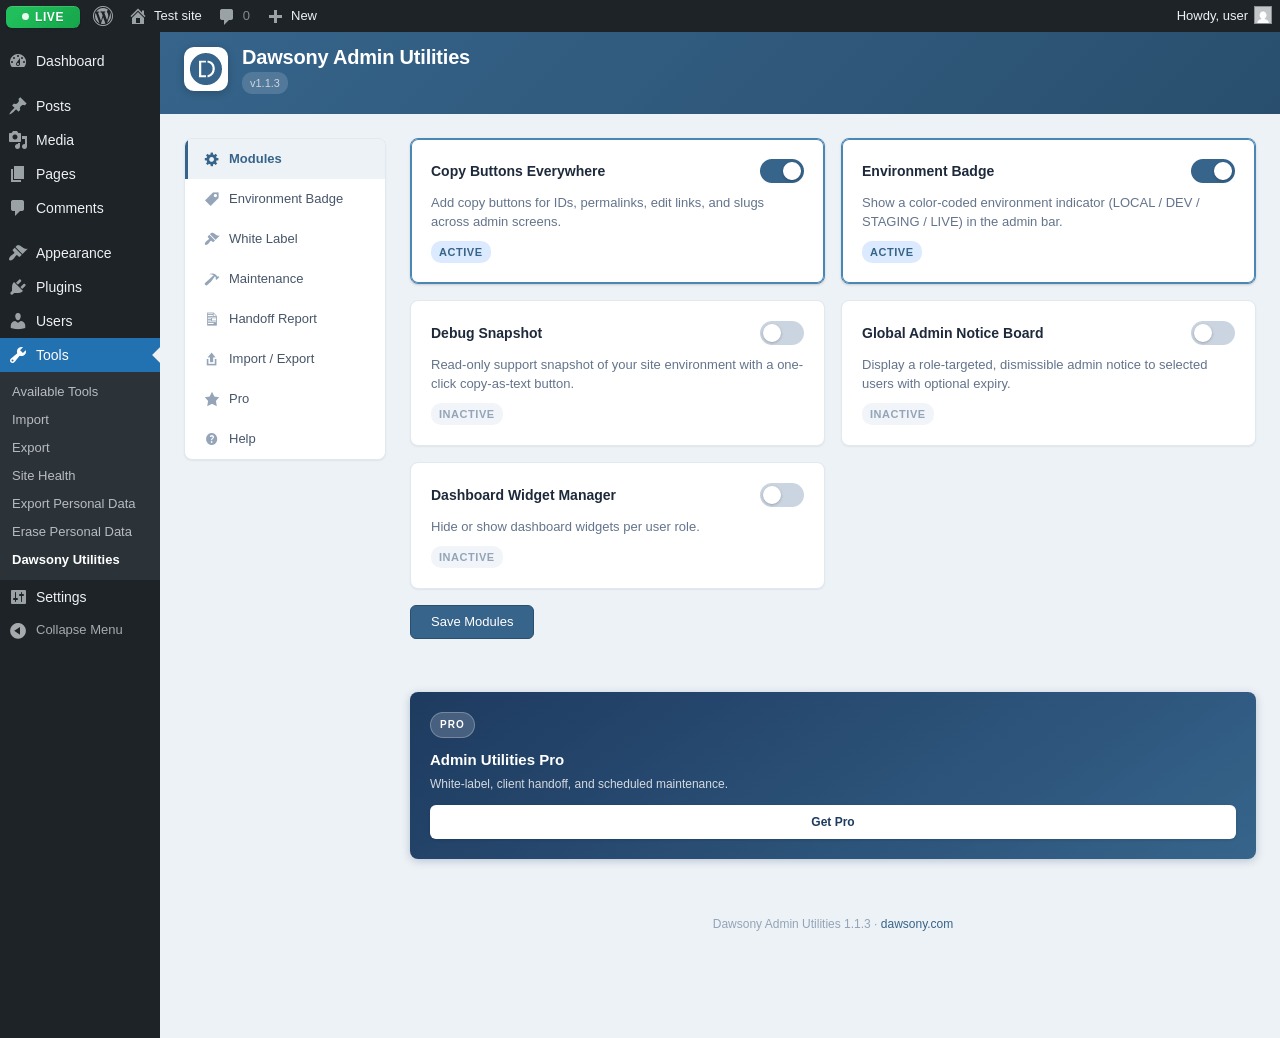Click the Help question mark icon
This screenshot has height=1038, width=1280.
click(212, 439)
